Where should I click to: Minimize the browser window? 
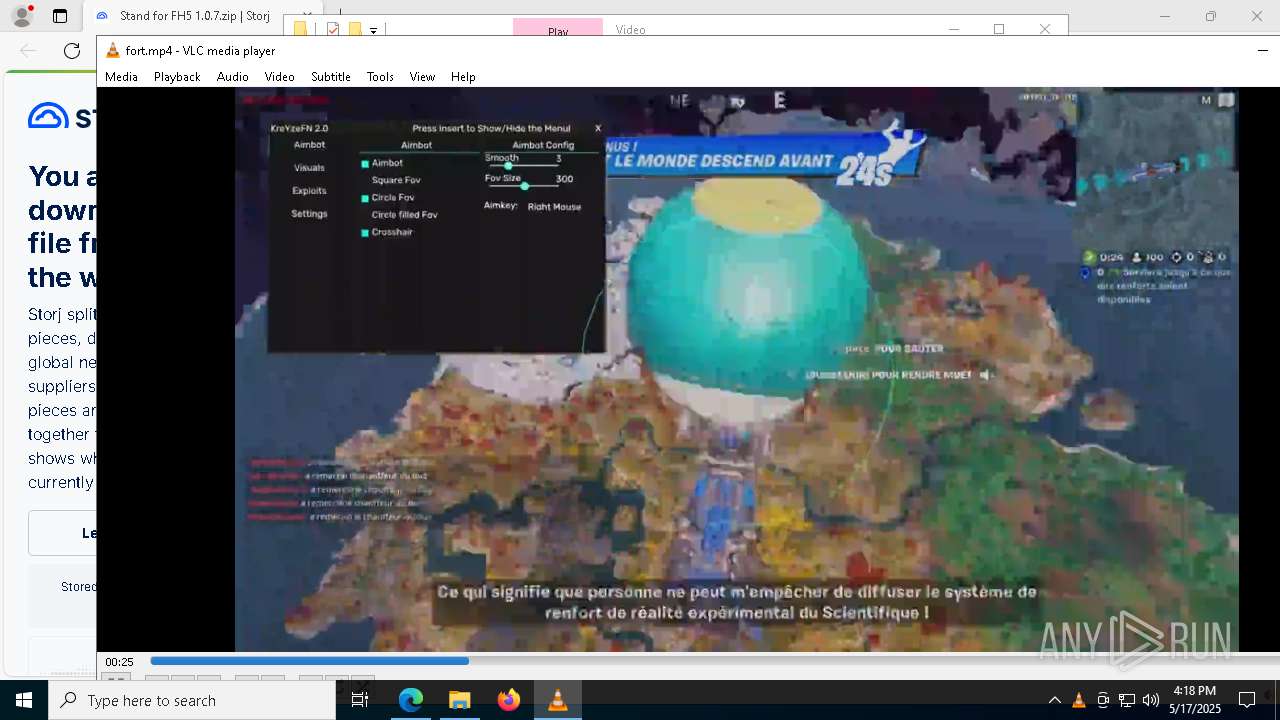(x=1165, y=16)
